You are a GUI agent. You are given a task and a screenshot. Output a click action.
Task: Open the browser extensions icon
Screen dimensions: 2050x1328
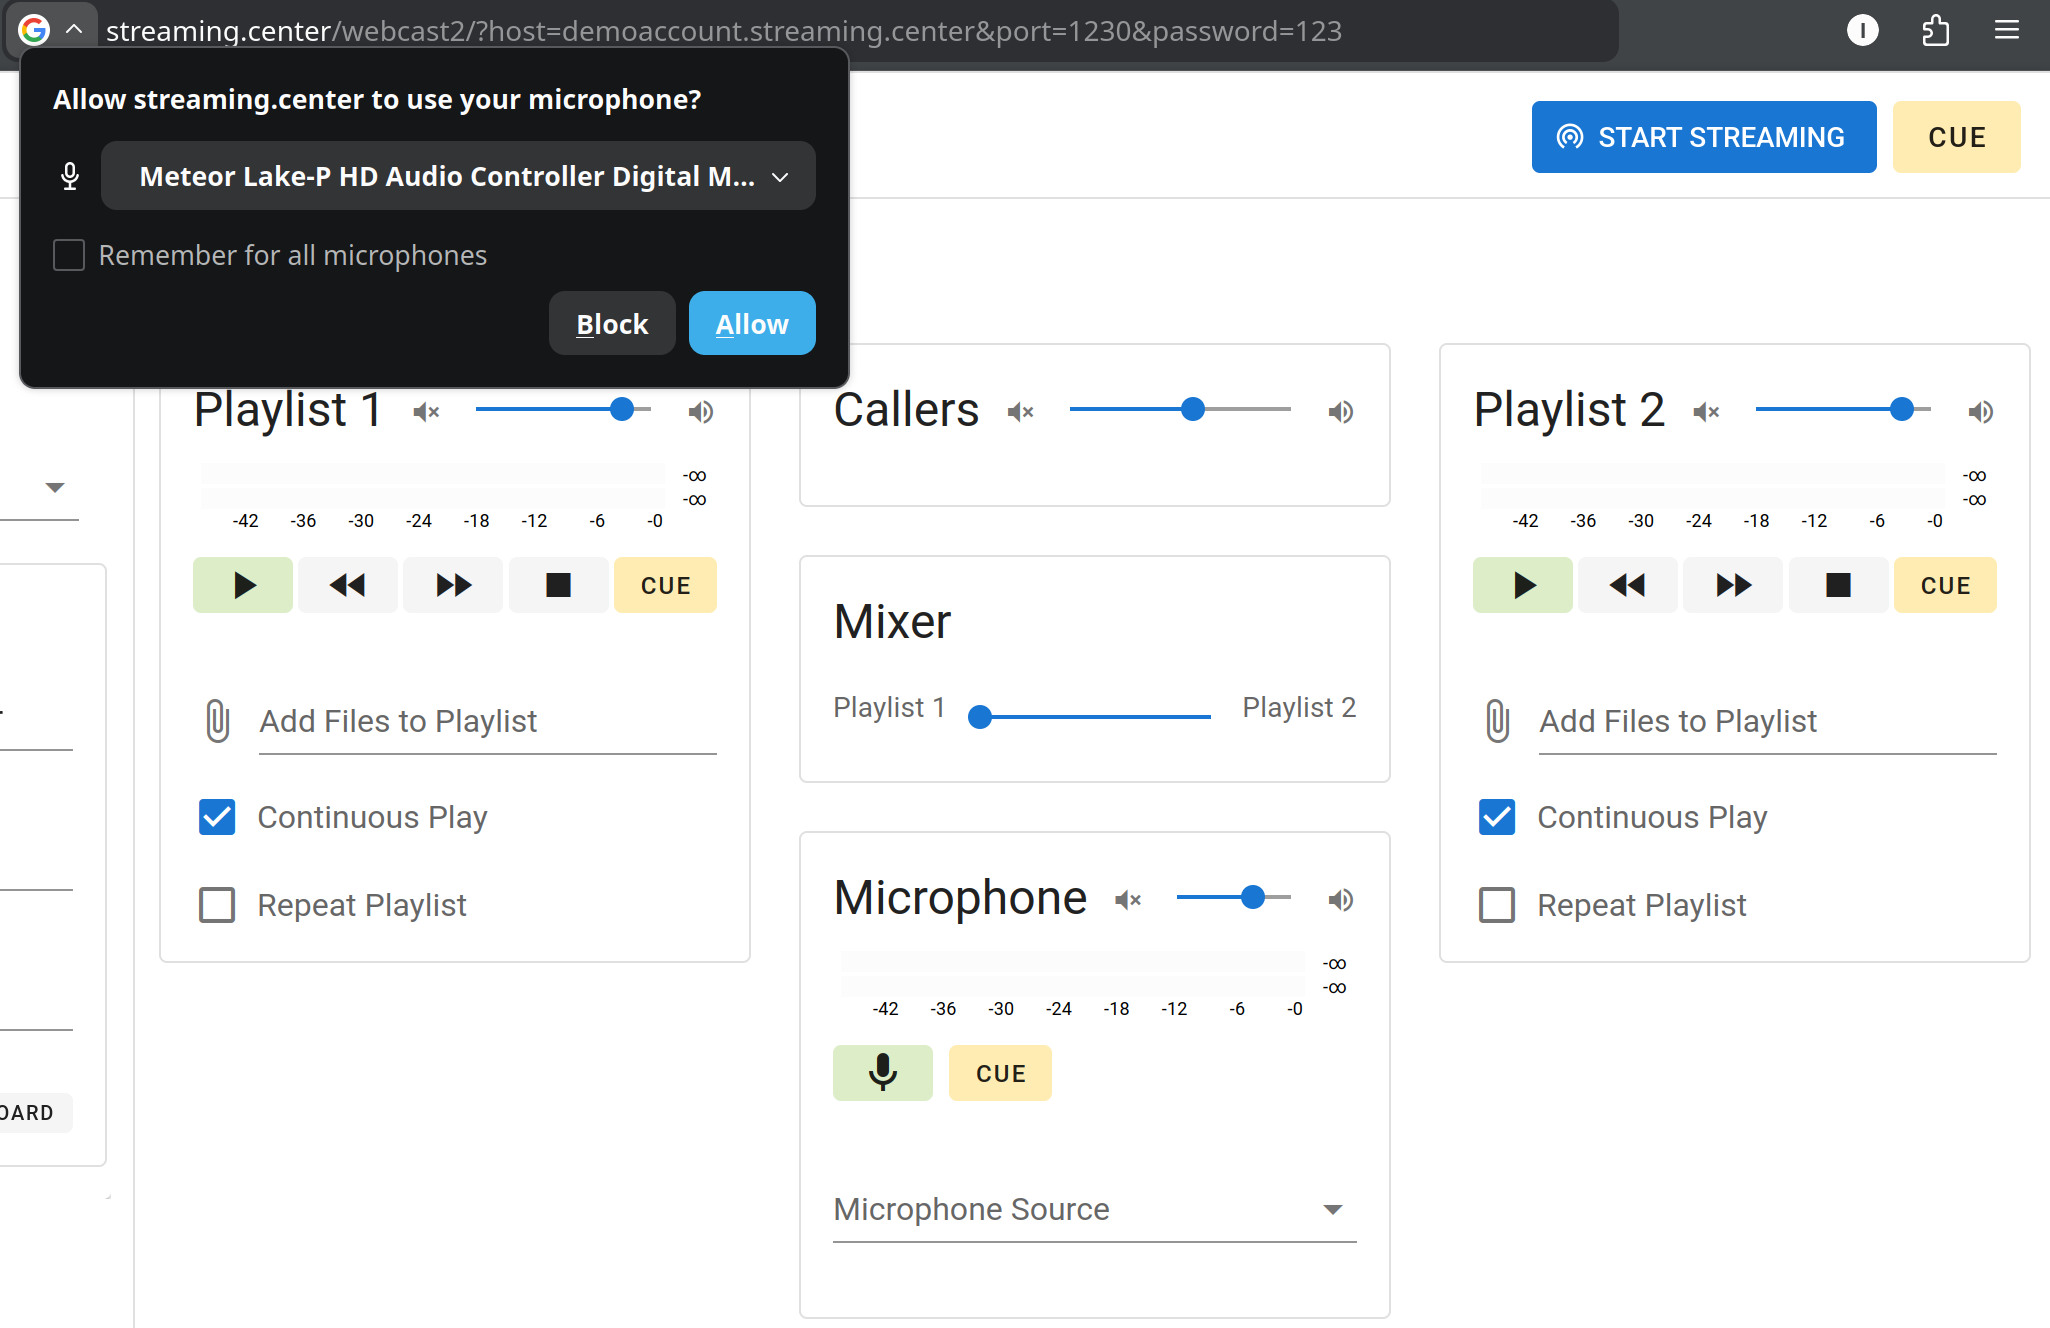tap(1935, 31)
